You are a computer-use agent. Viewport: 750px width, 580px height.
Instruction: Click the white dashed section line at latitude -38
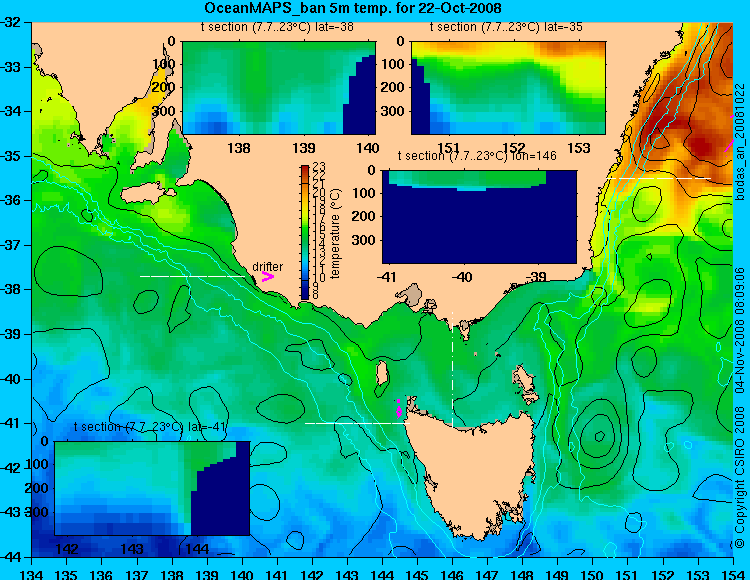[192, 276]
